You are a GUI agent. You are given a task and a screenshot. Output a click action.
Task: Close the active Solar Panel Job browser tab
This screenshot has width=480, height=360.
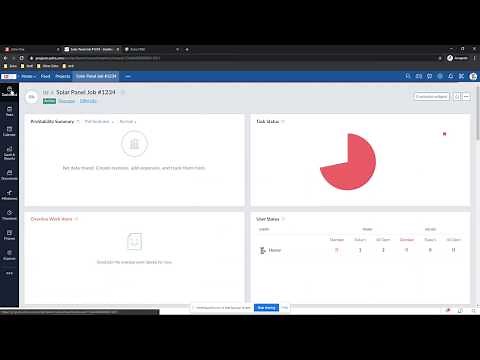pos(117,49)
